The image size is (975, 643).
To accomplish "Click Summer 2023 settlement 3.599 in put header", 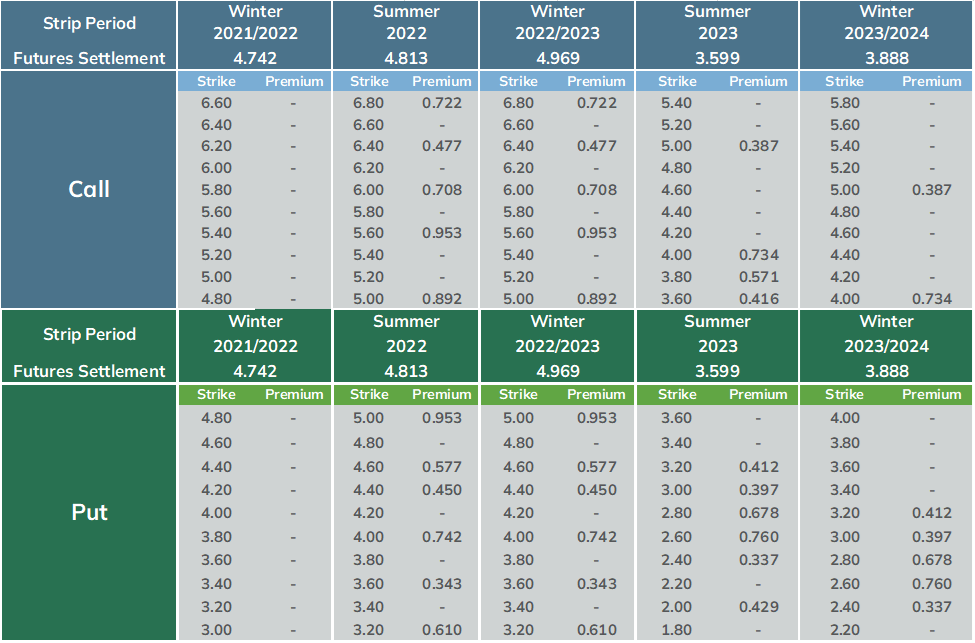I will click(717, 371).
